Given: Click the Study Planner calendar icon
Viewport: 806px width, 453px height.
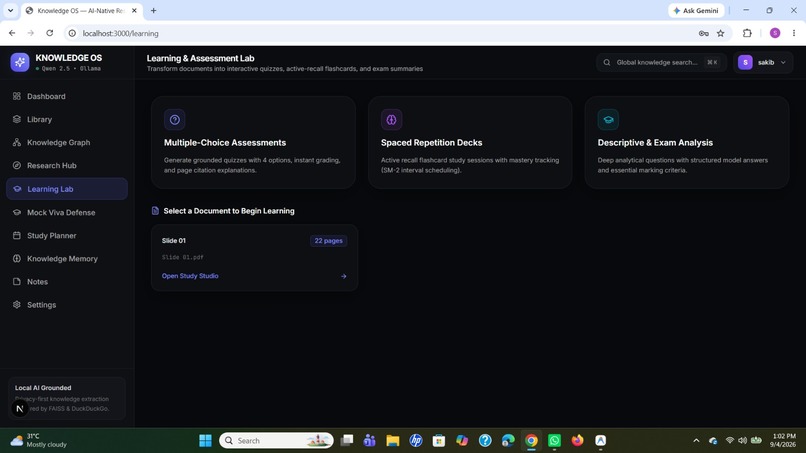Looking at the screenshot, I should click(x=17, y=235).
